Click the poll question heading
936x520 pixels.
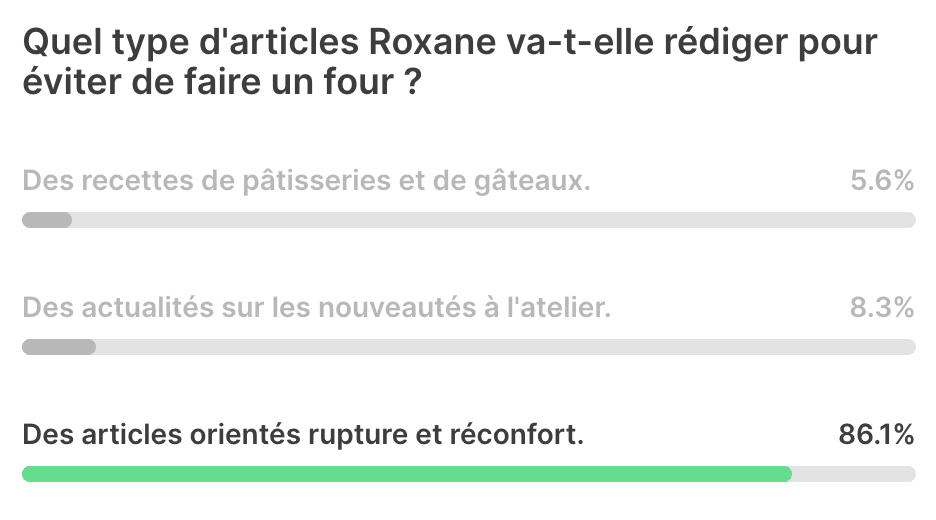pyautogui.click(x=450, y=61)
